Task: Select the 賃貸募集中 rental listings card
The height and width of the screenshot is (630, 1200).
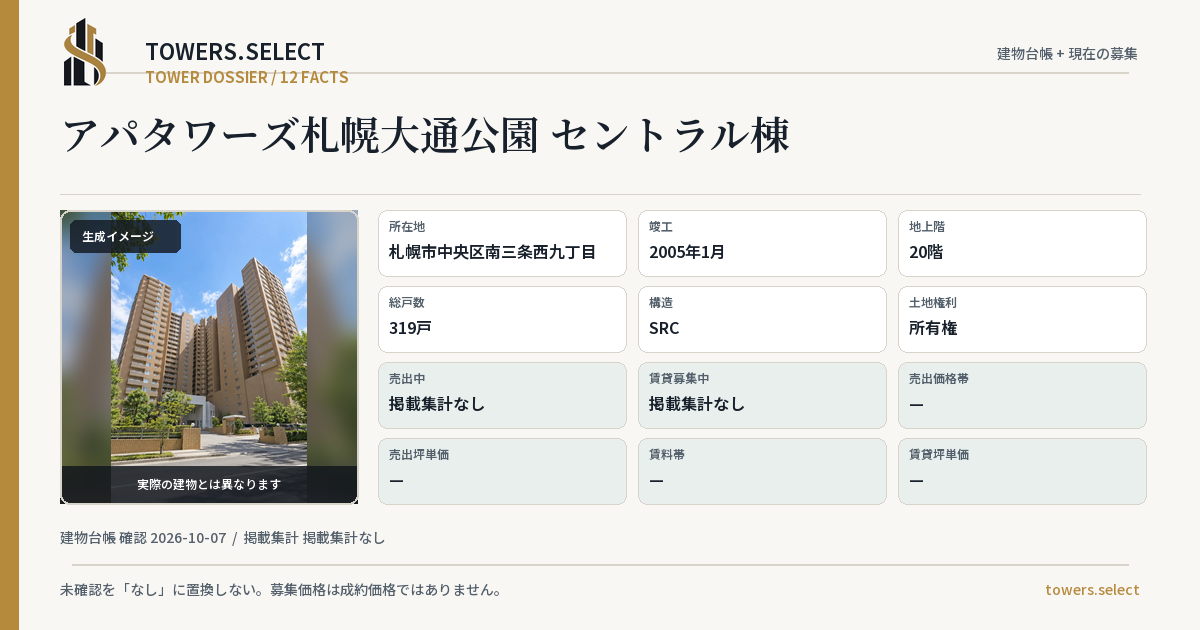Action: tap(762, 395)
